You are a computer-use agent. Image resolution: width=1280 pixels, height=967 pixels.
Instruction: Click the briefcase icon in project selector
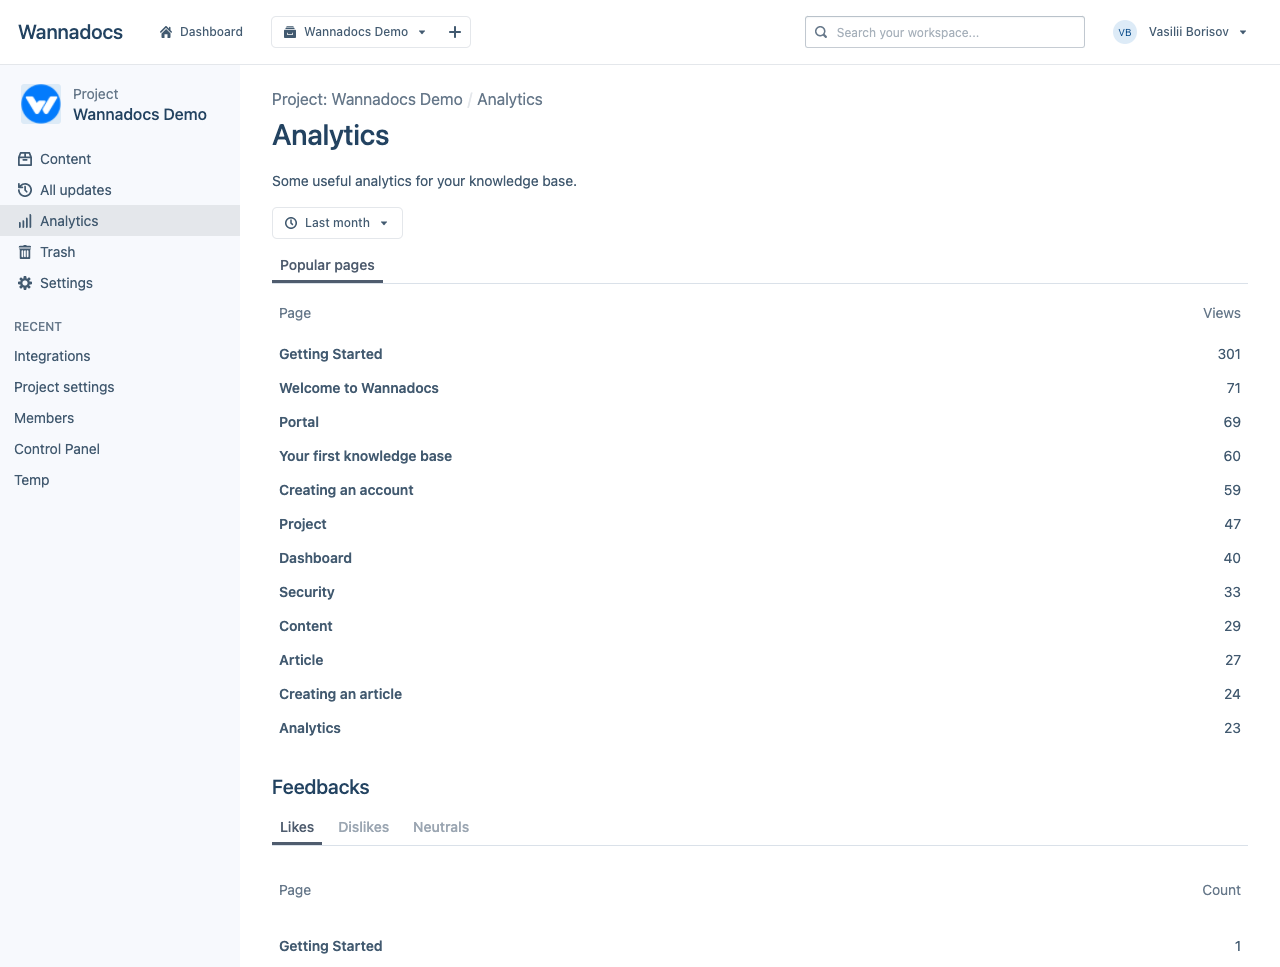point(290,32)
